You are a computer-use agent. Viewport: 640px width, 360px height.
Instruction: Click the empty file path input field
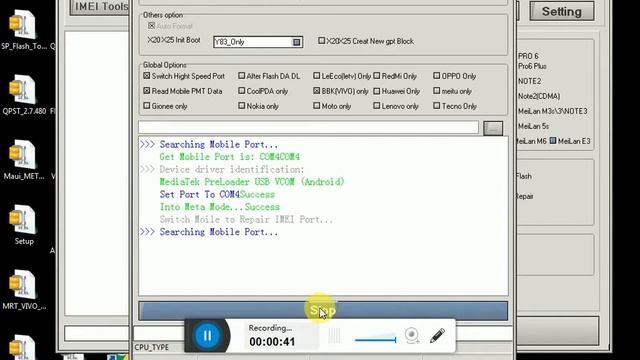point(309,127)
